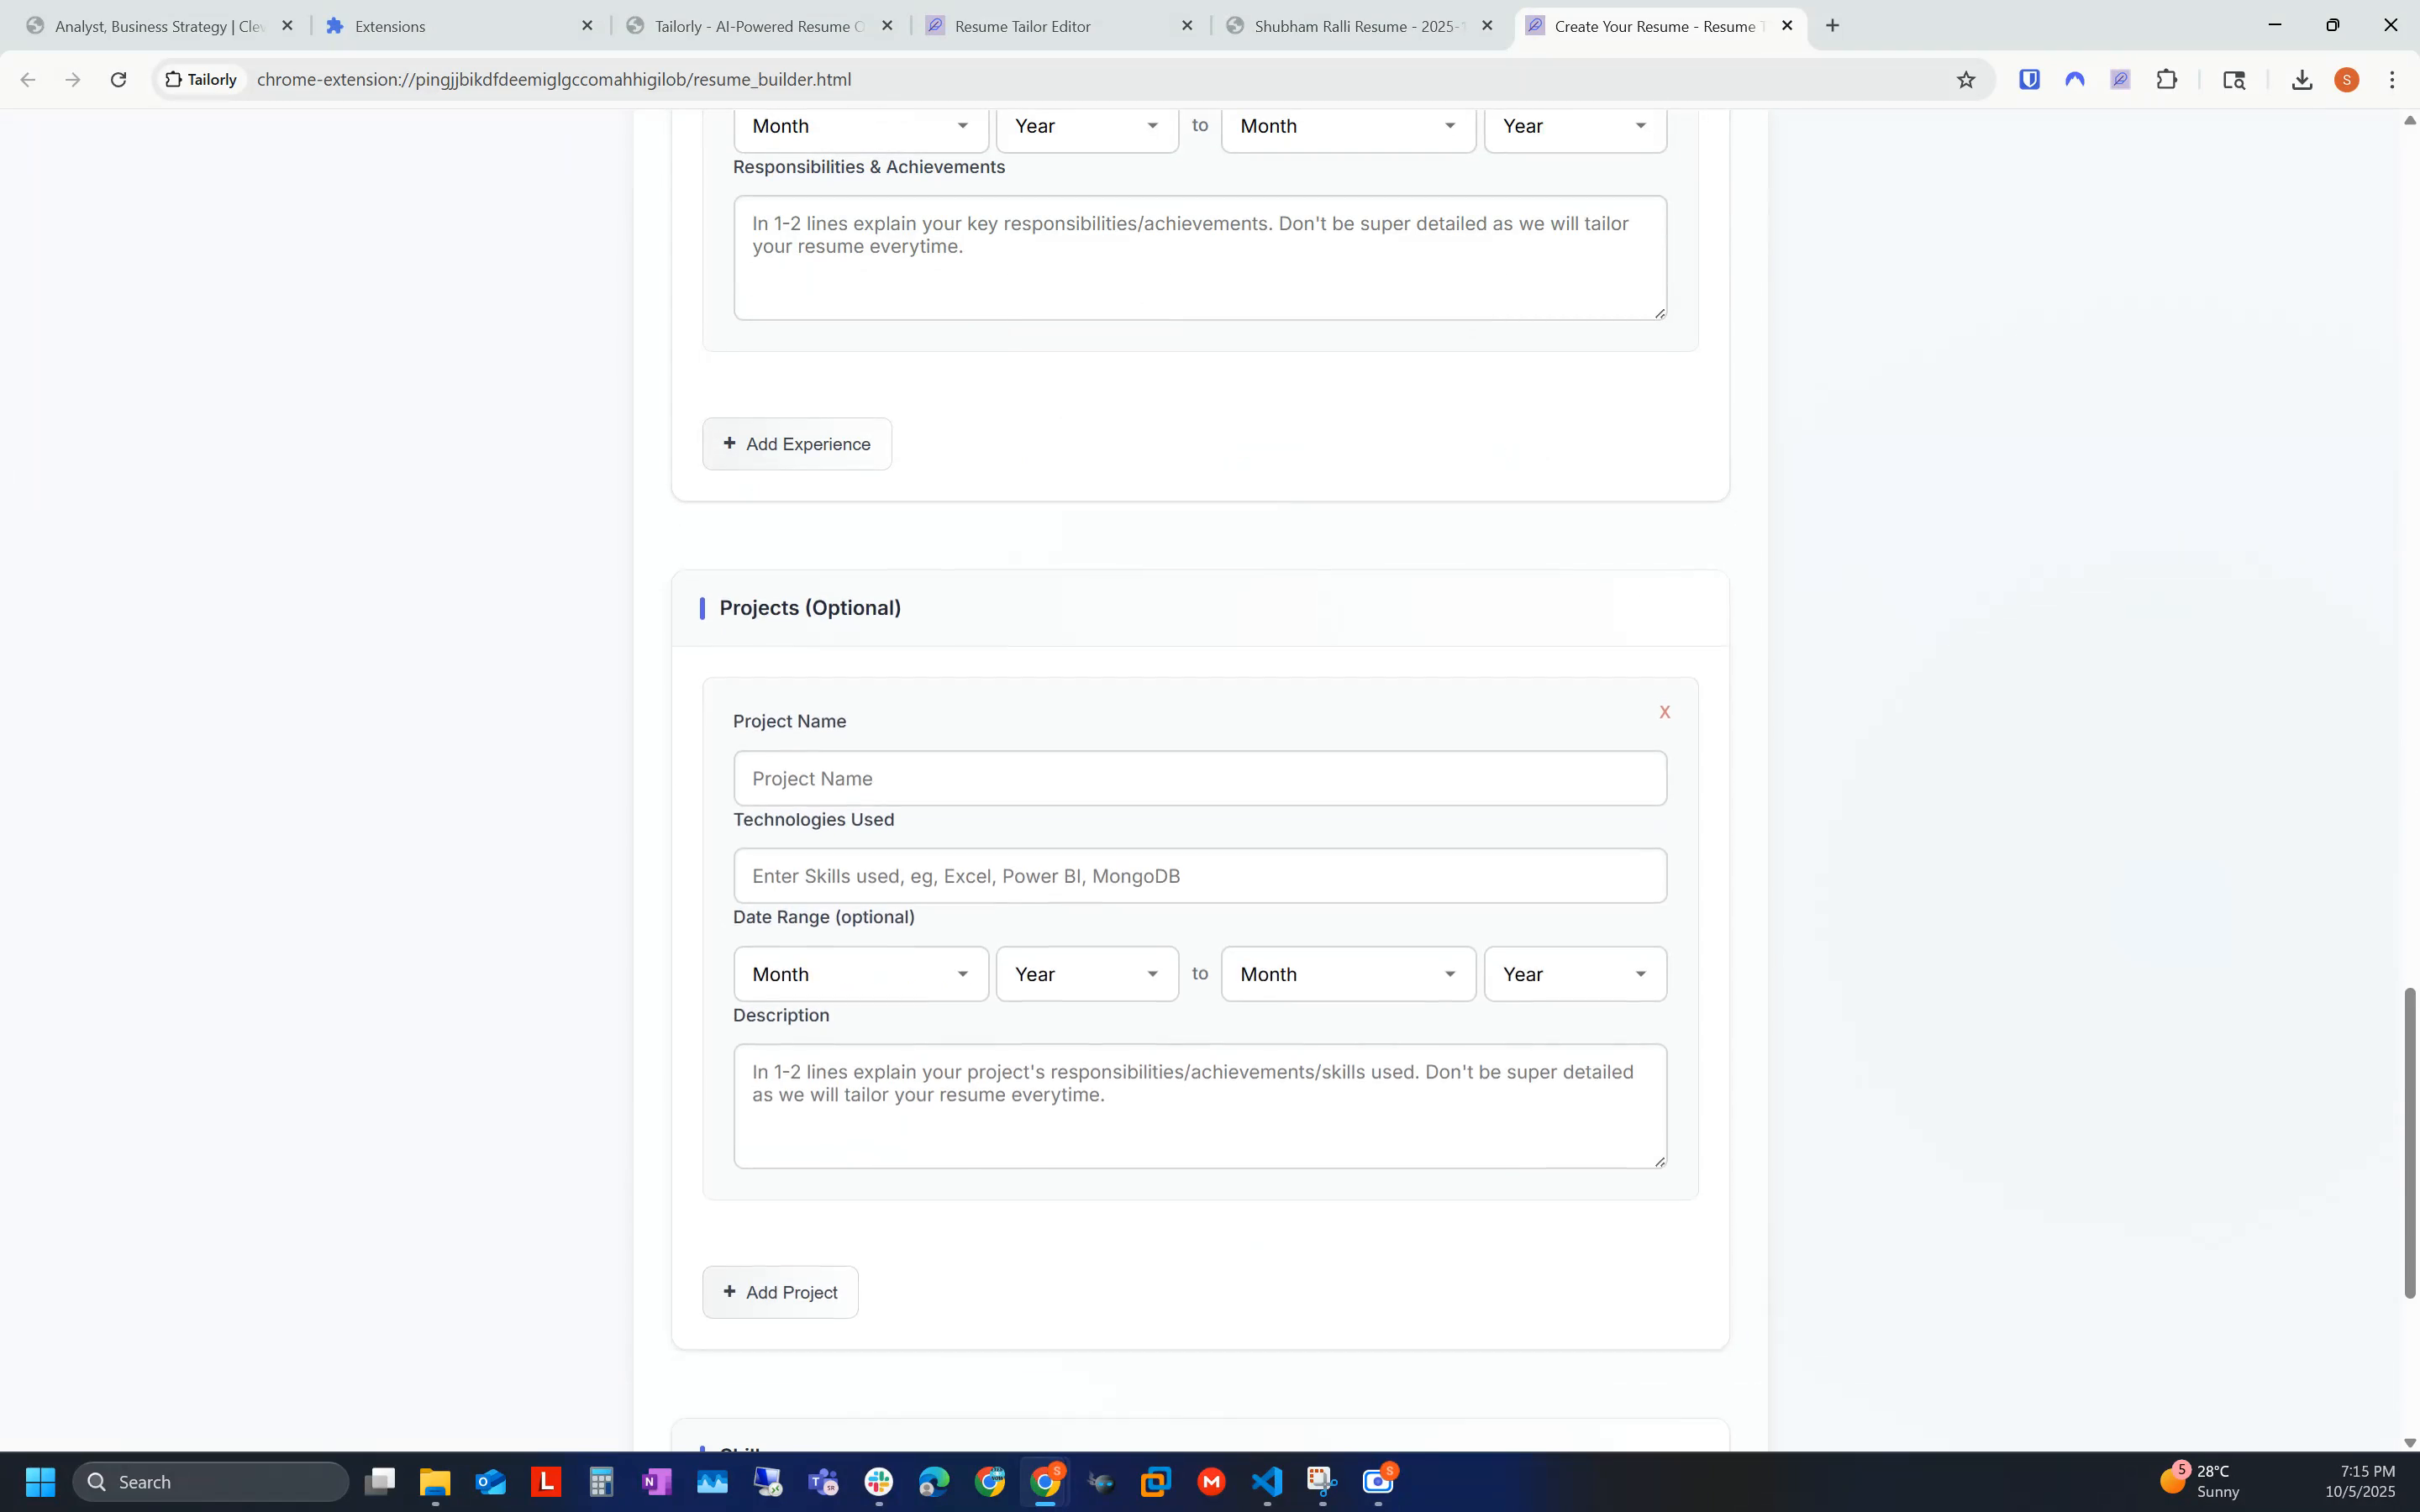Open the NordVPN extension
This screenshot has height=1512, width=2420.
(2075, 79)
